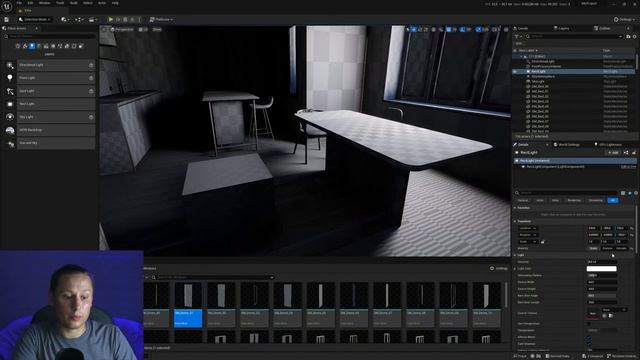Open the quick add content dropdown

click(64, 19)
